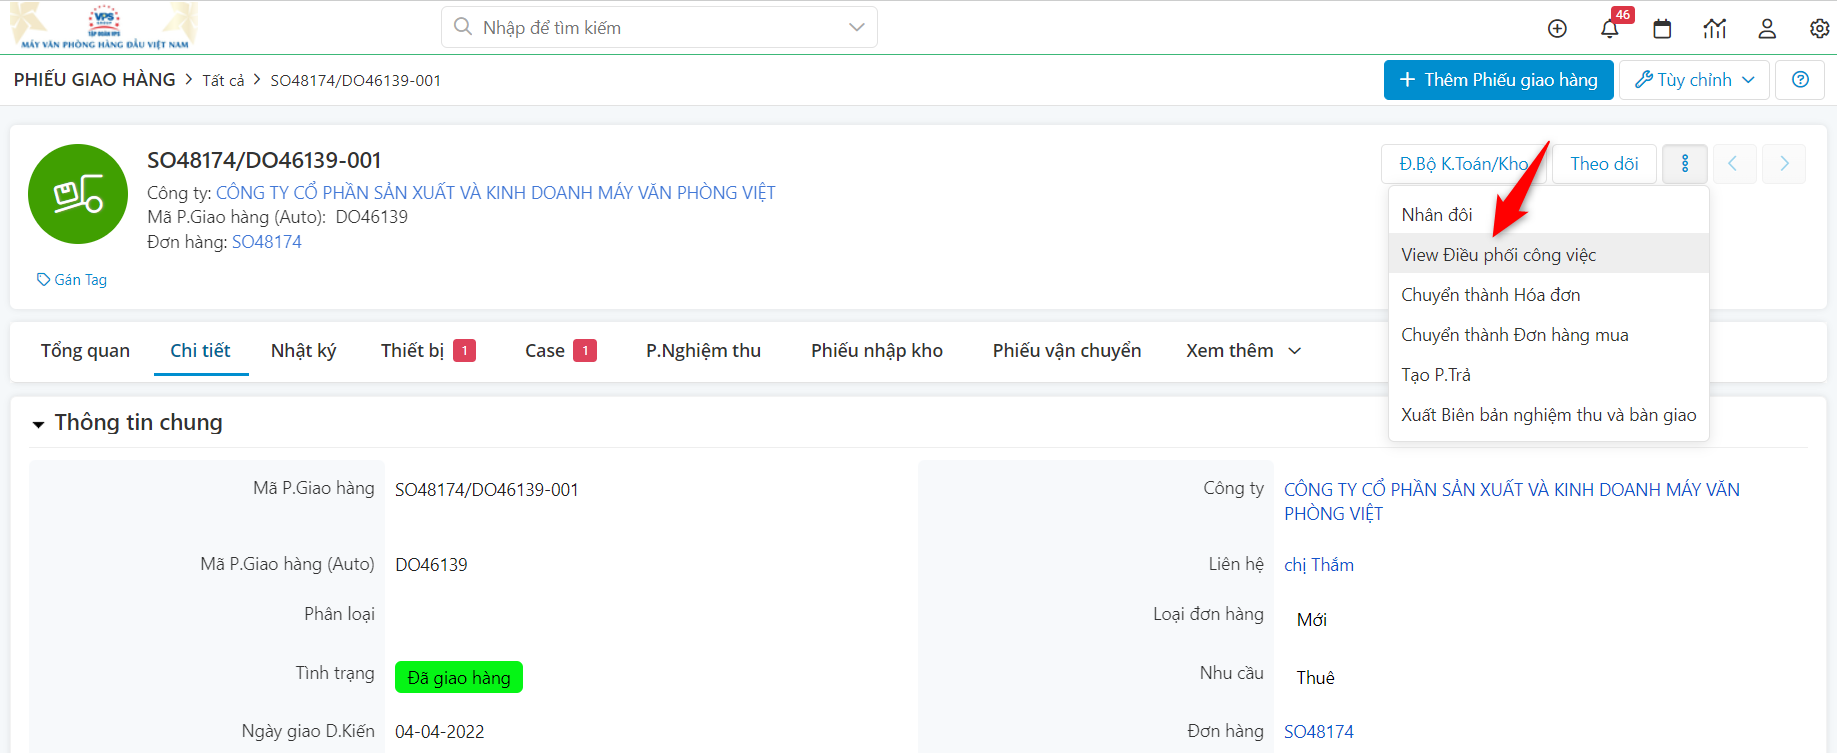The height and width of the screenshot is (753, 1837).
Task: Open the reports chart icon
Action: click(x=1715, y=29)
